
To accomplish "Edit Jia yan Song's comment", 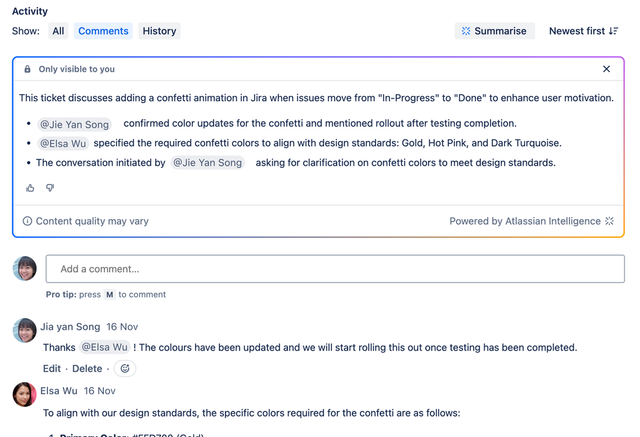I will [x=52, y=368].
